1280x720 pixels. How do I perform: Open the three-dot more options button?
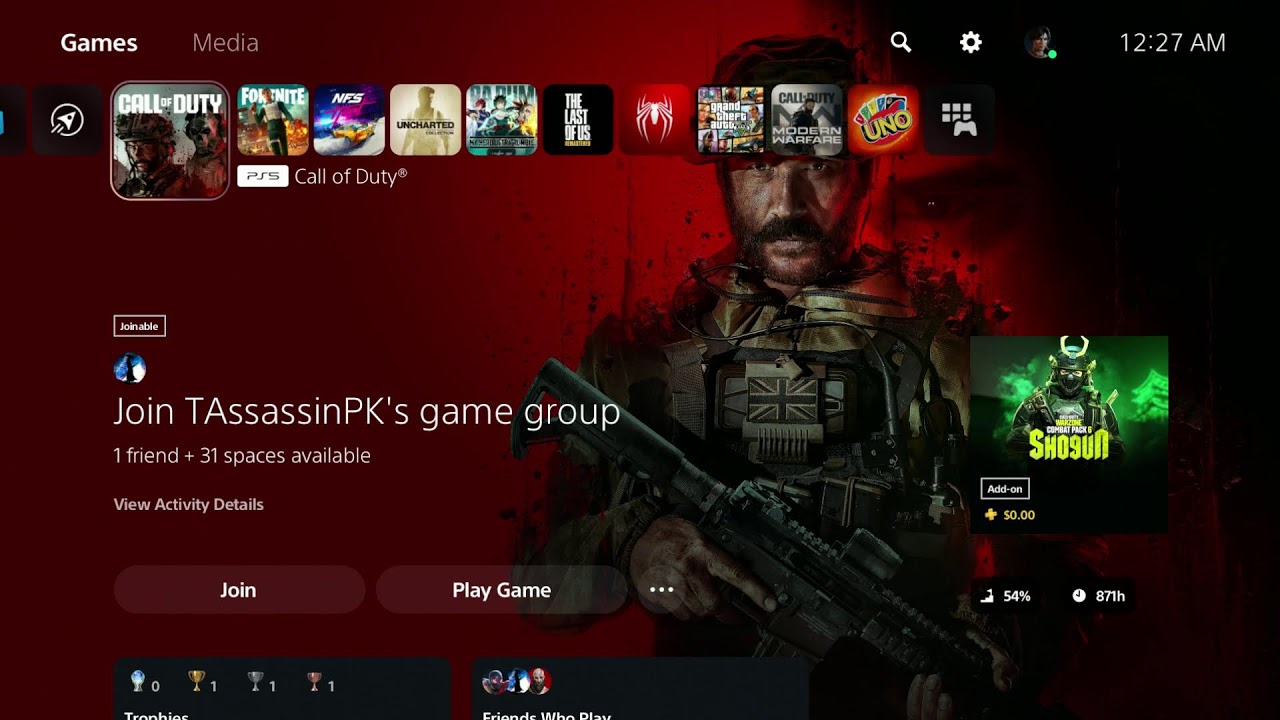662,590
